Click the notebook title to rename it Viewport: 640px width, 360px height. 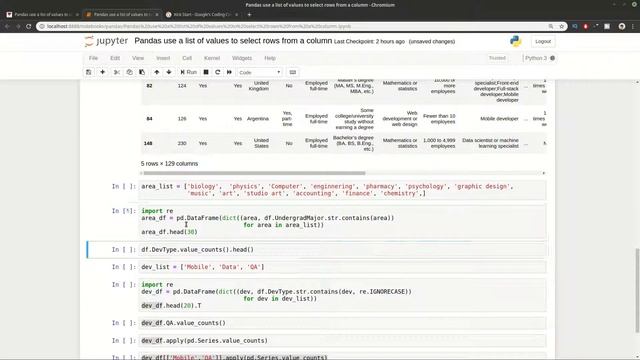point(233,41)
